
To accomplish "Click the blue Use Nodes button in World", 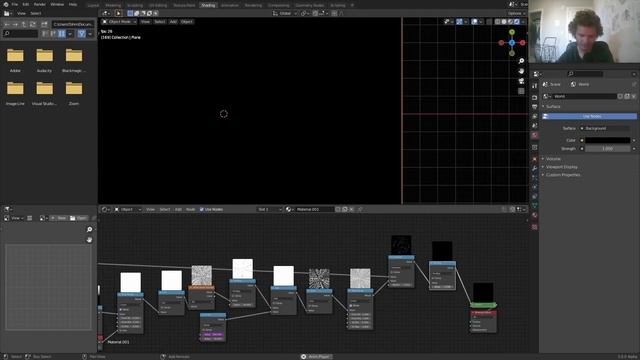I will point(589,116).
